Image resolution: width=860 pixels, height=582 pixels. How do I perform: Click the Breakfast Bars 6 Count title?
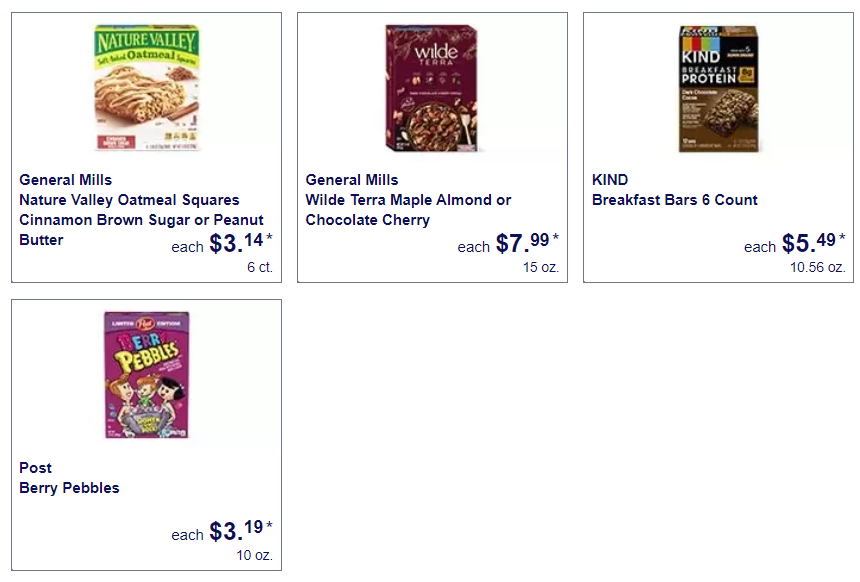point(675,200)
